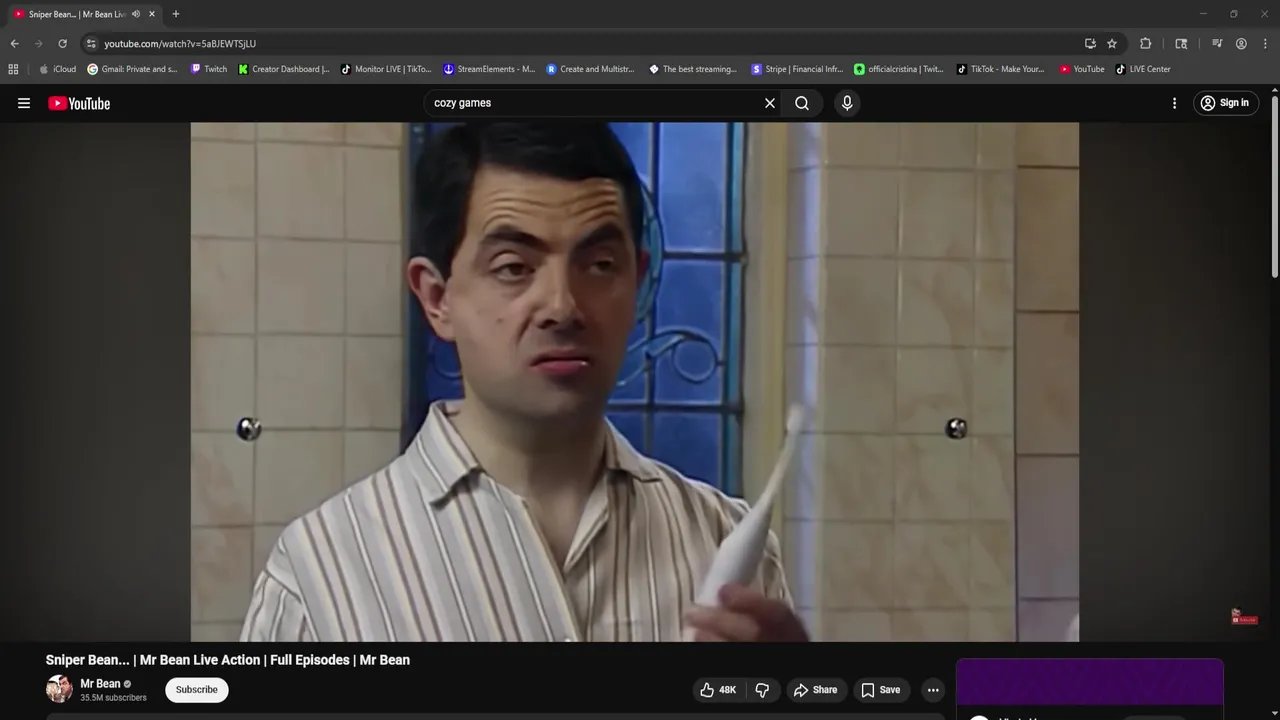This screenshot has width=1280, height=720.
Task: View site information icon in address bar
Action: 91,44
